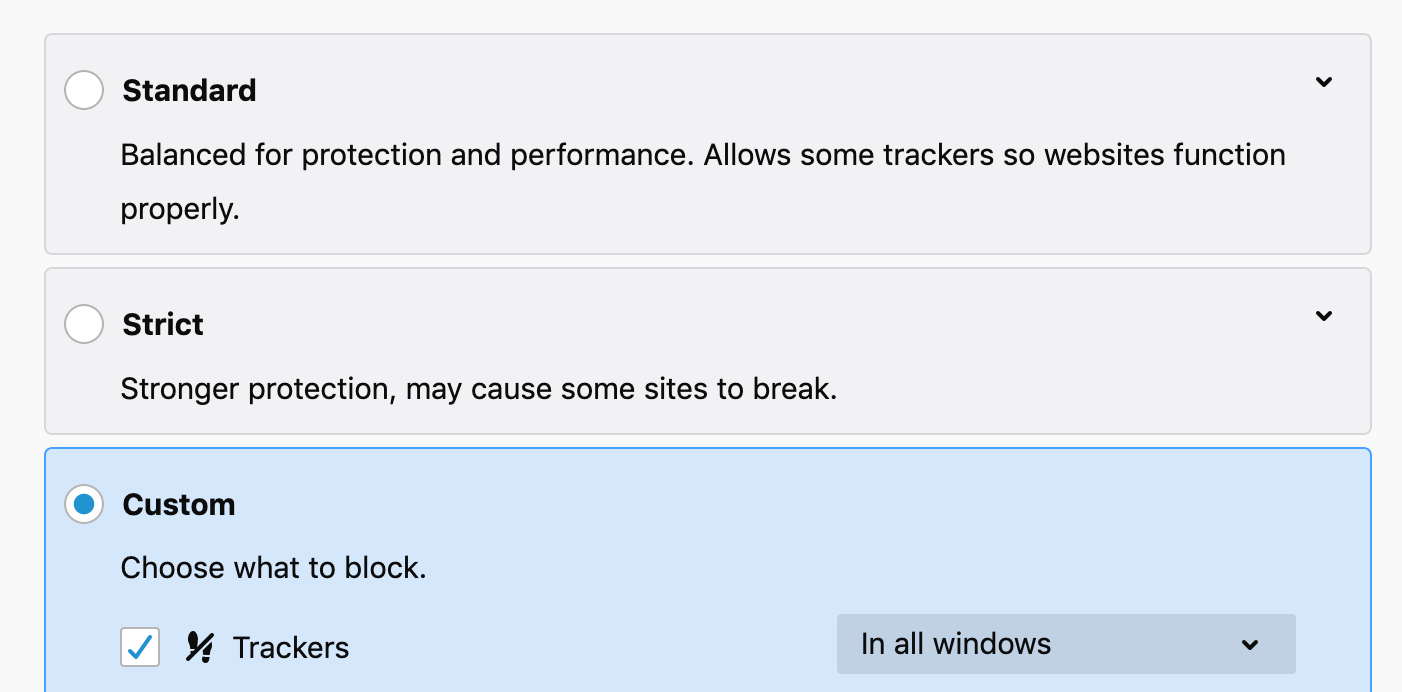Select the Strict radio button
The width and height of the screenshot is (1402, 692).
pyautogui.click(x=84, y=324)
